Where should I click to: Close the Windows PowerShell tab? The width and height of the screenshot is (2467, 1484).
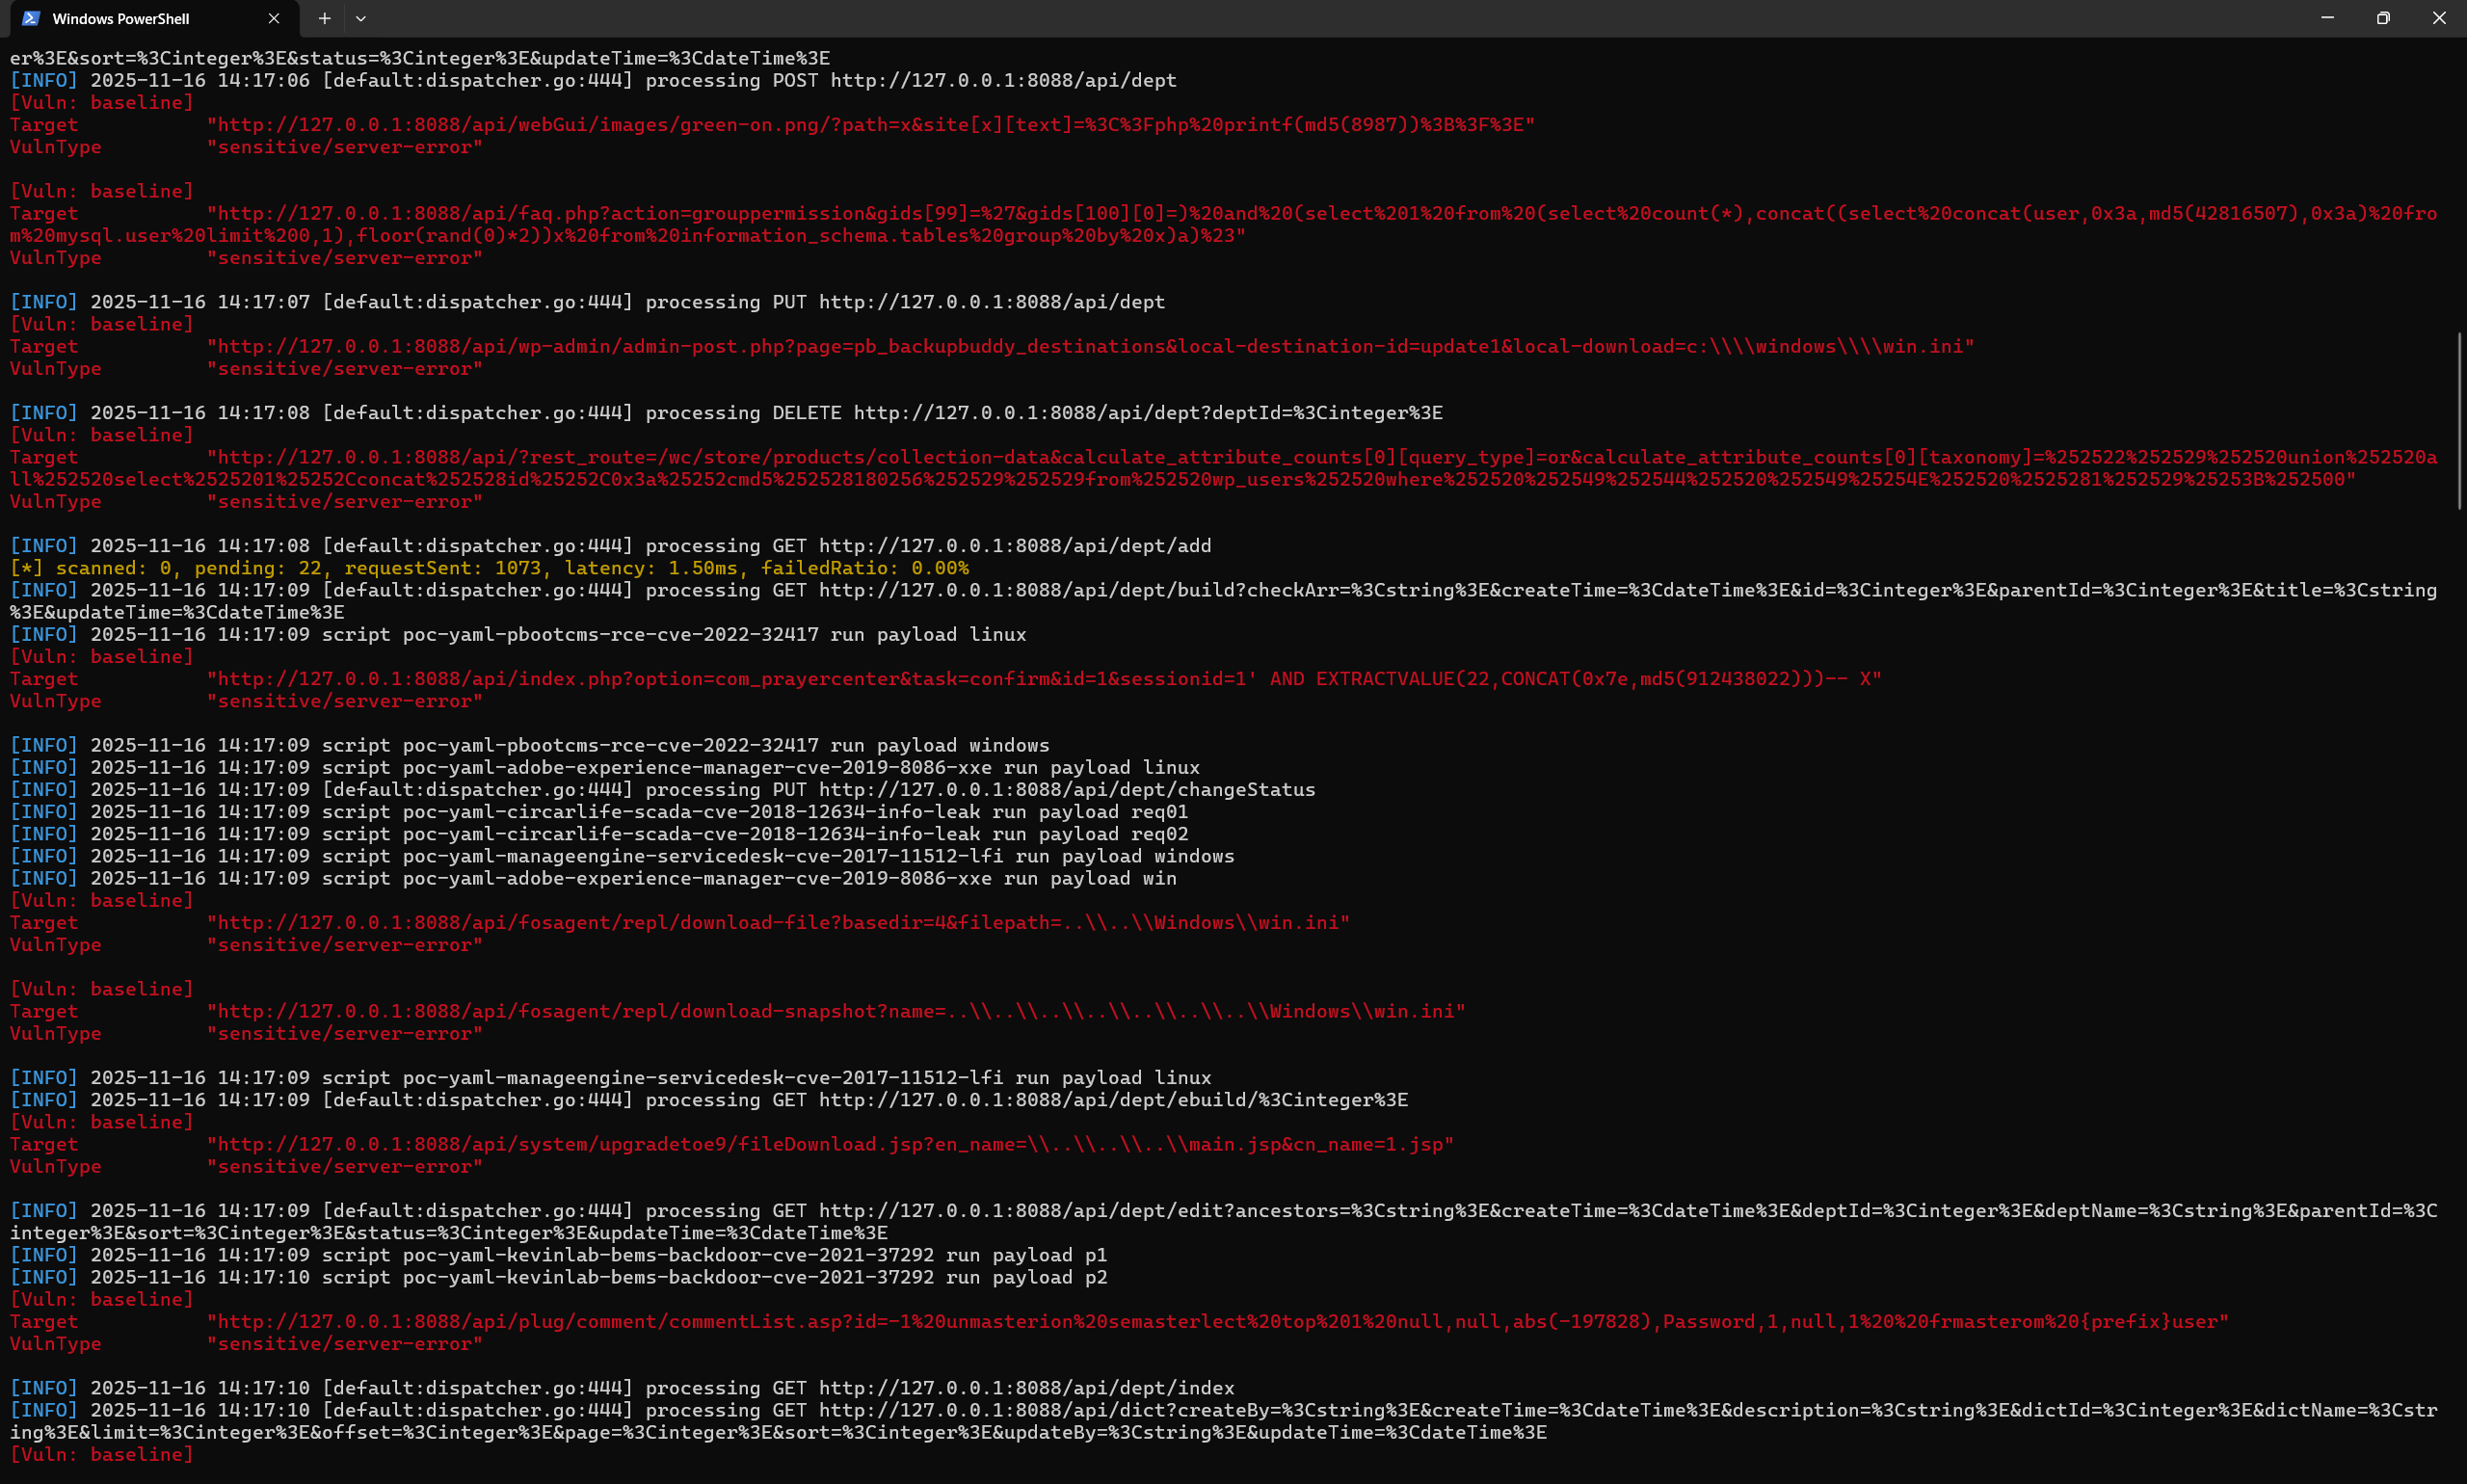click(x=274, y=18)
